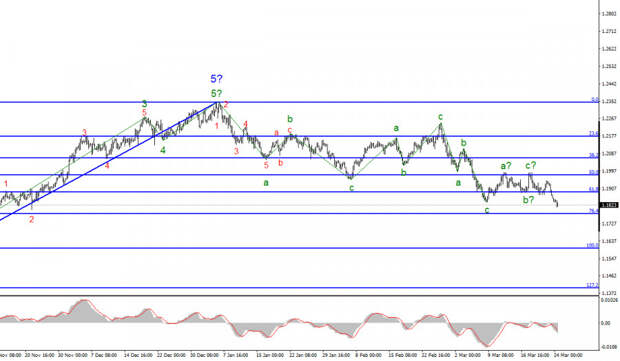The image size is (620, 361).
Task: Click date label 30 Nov 00:00
Action: [x=72, y=355]
